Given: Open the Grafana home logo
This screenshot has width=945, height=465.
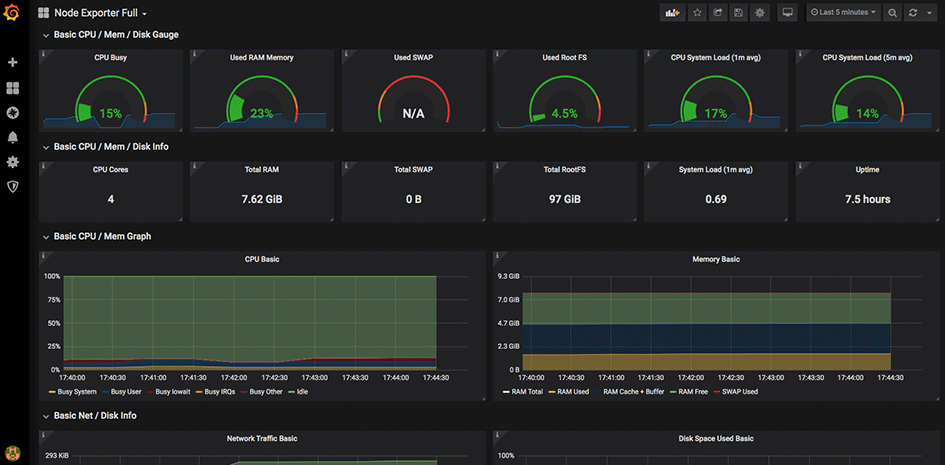Looking at the screenshot, I should (x=12, y=12).
